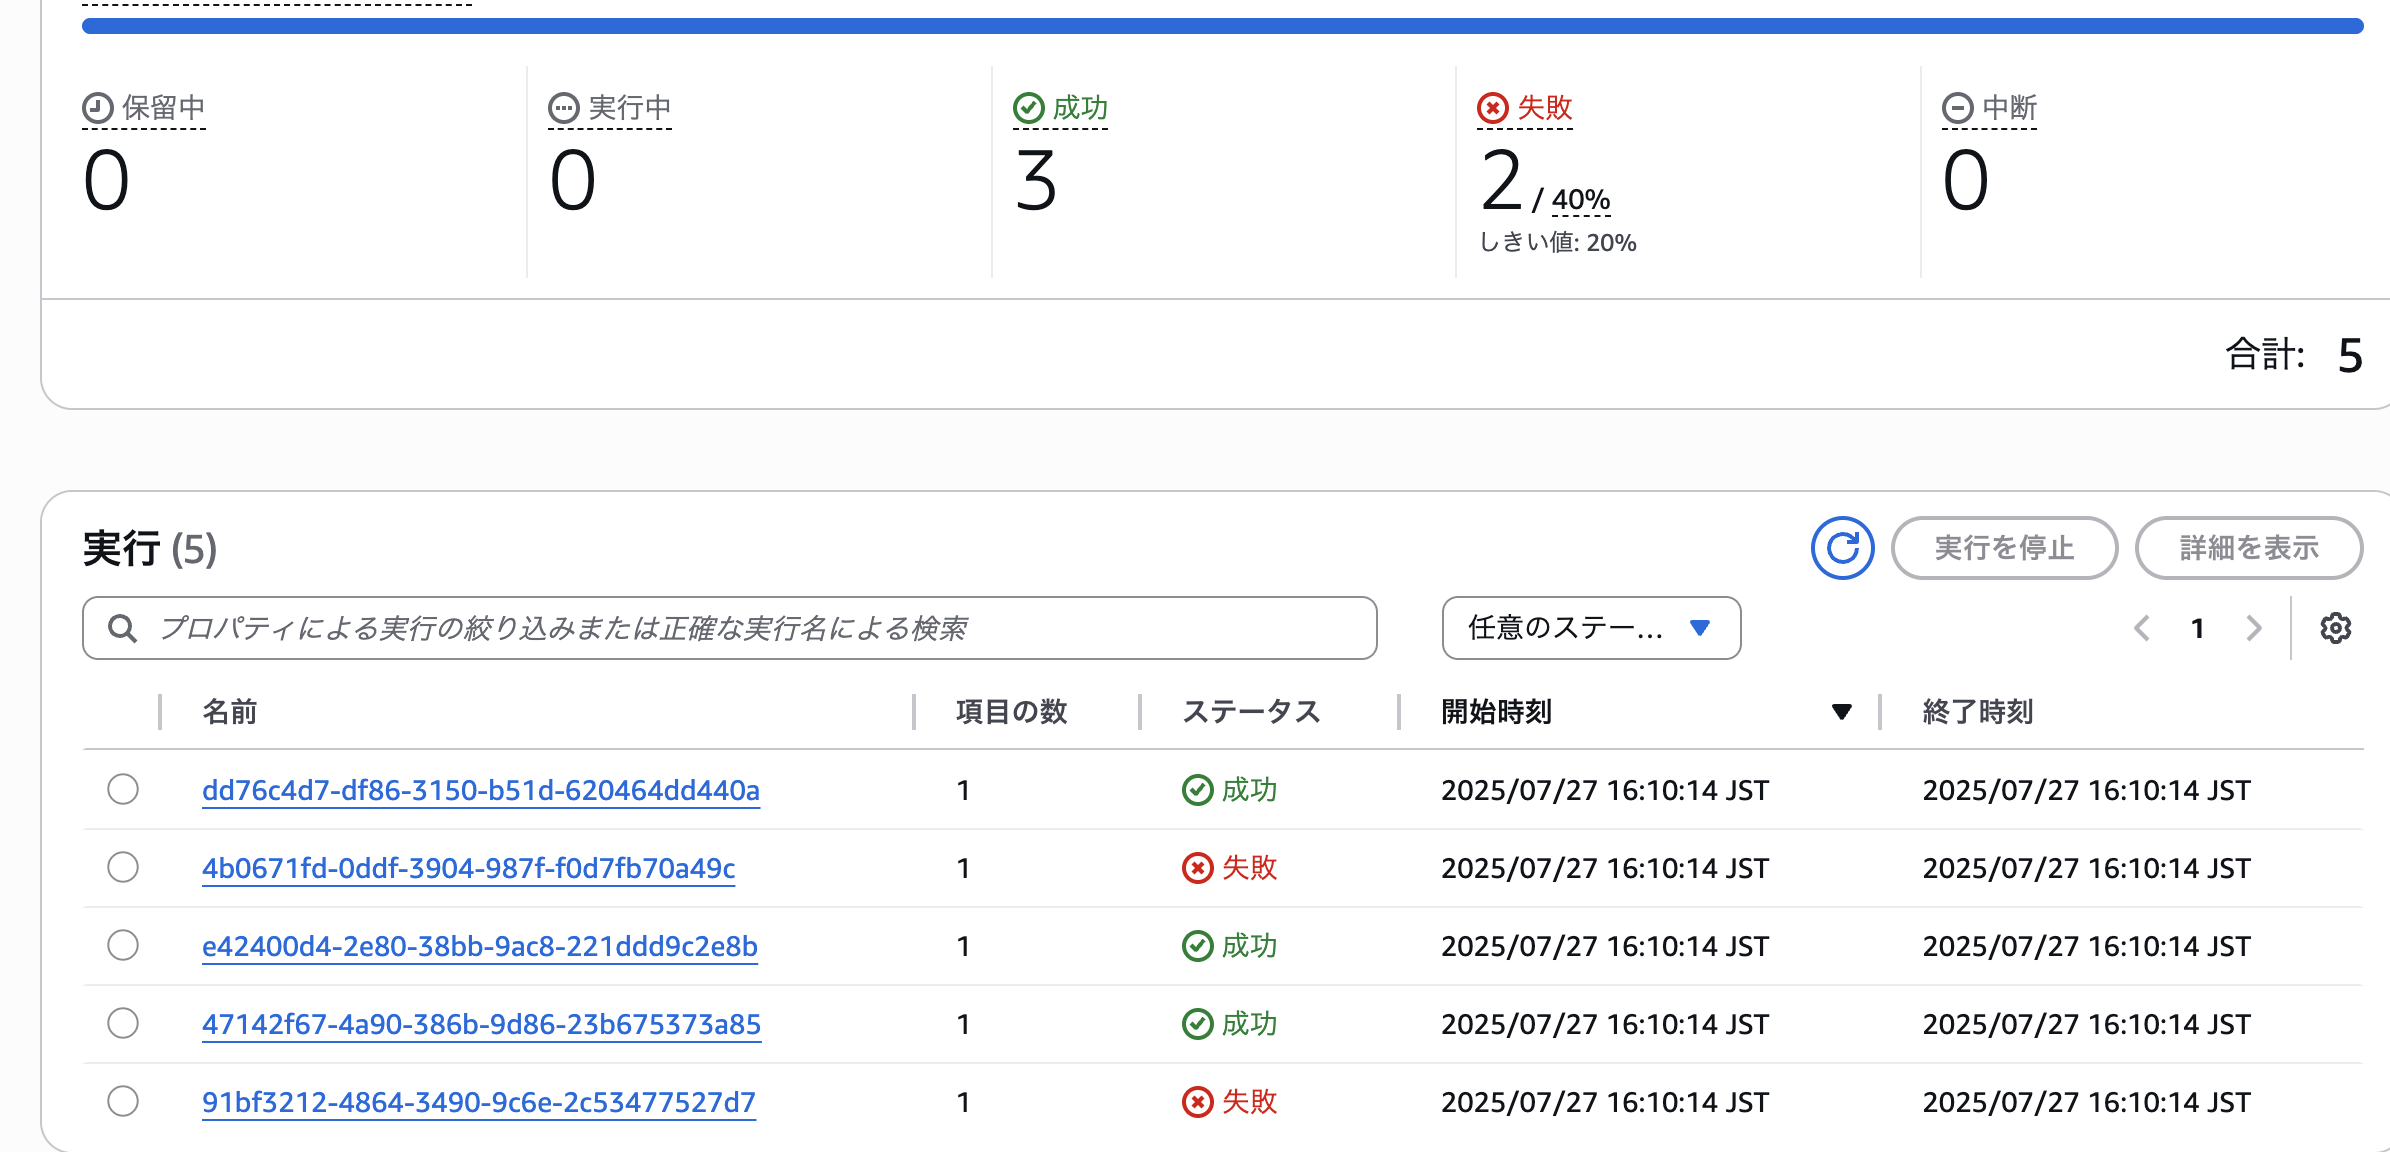
Task: Click item count 1 in e42400d4 row
Action: tap(963, 946)
